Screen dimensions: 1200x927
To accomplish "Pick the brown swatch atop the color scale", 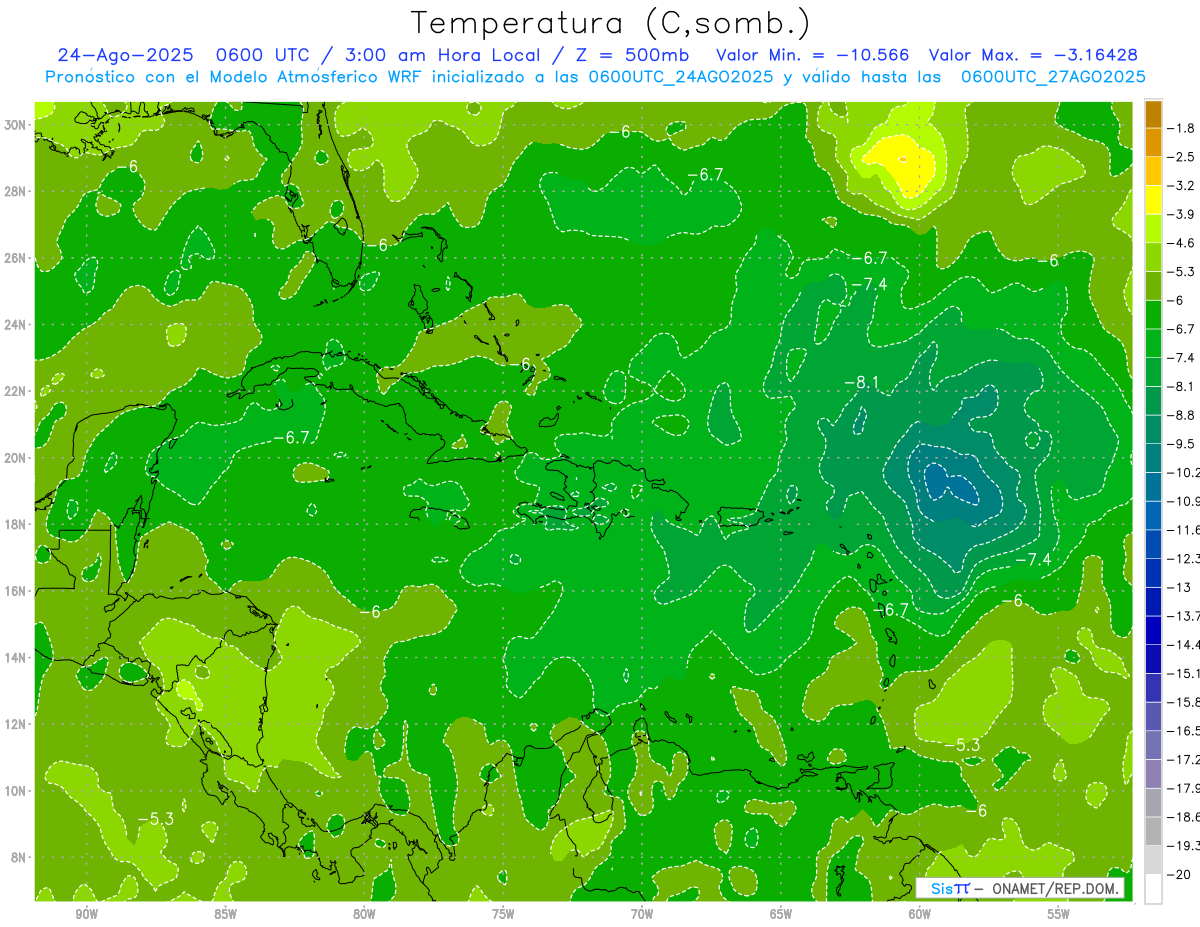I will [1153, 114].
